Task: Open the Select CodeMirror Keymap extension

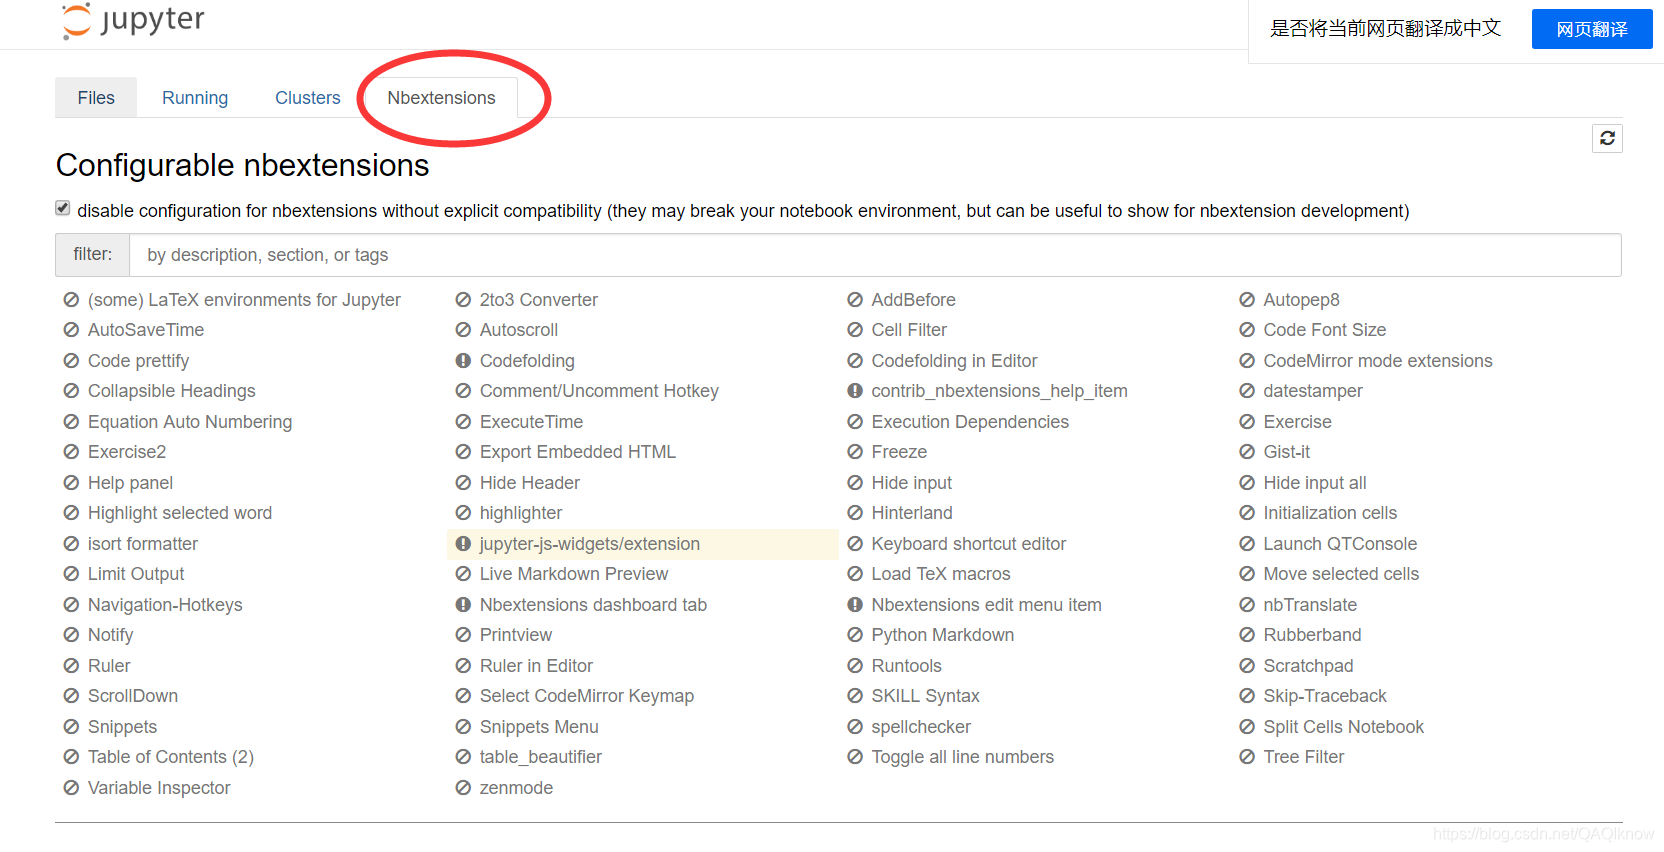Action: point(587,696)
